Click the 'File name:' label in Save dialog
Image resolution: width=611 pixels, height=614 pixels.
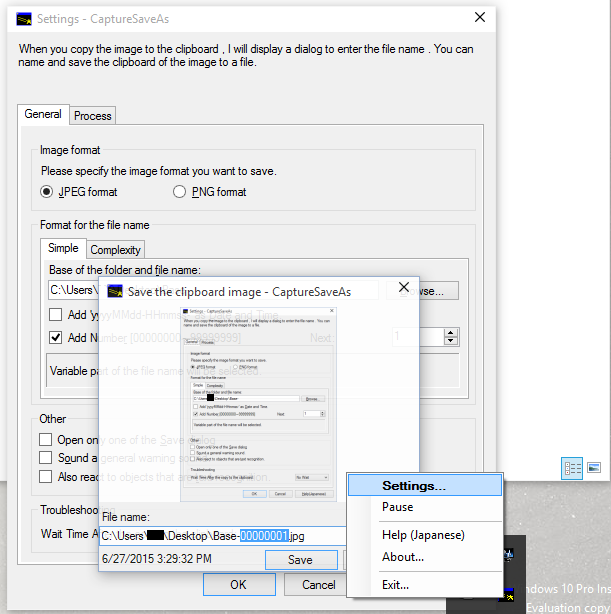point(126,517)
